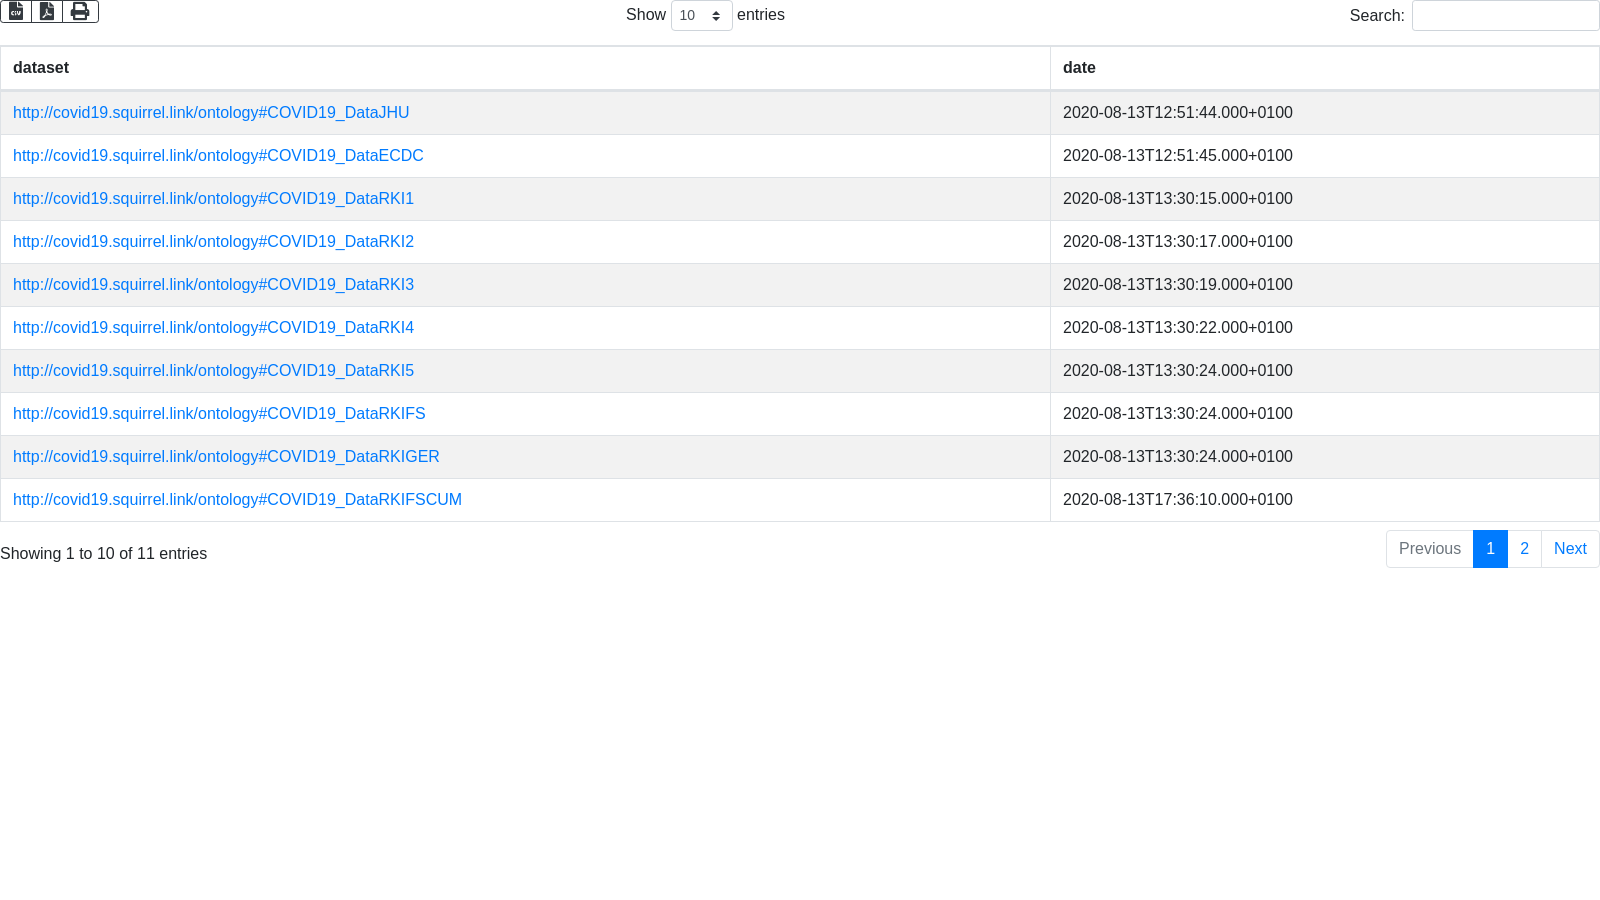The image size is (1600, 900).
Task: Click the COVID19_DataRKI4 dataset link
Action: tap(213, 328)
